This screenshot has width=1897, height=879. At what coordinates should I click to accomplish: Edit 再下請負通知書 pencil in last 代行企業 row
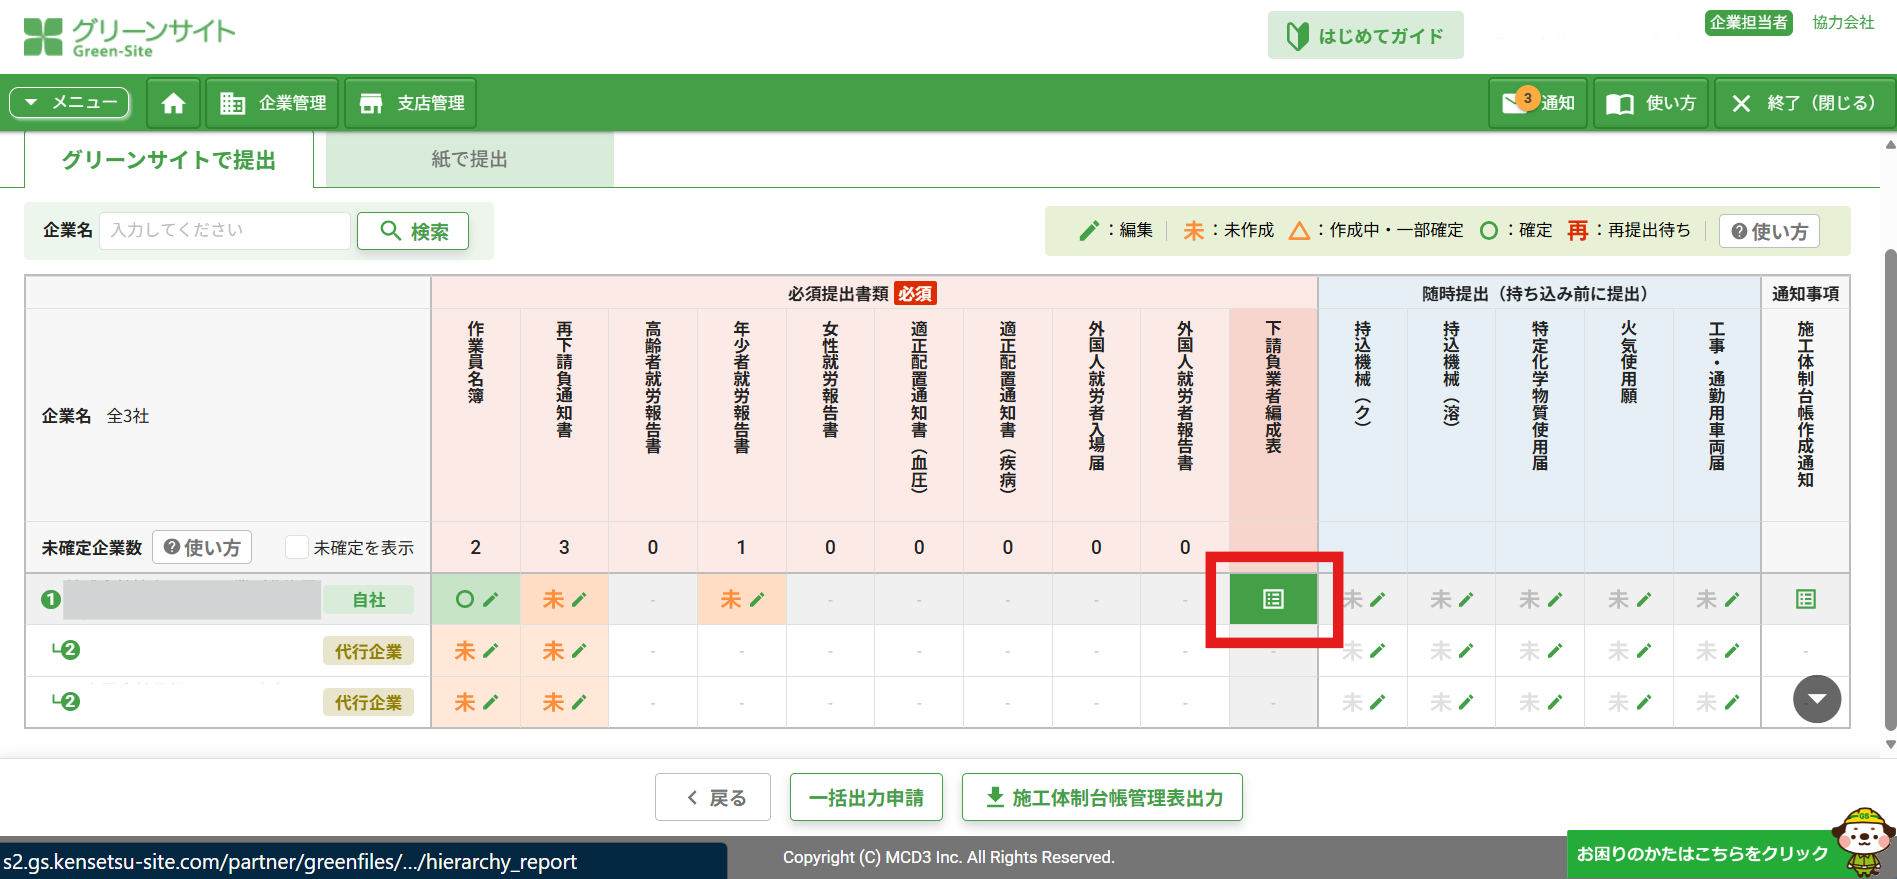[579, 702]
